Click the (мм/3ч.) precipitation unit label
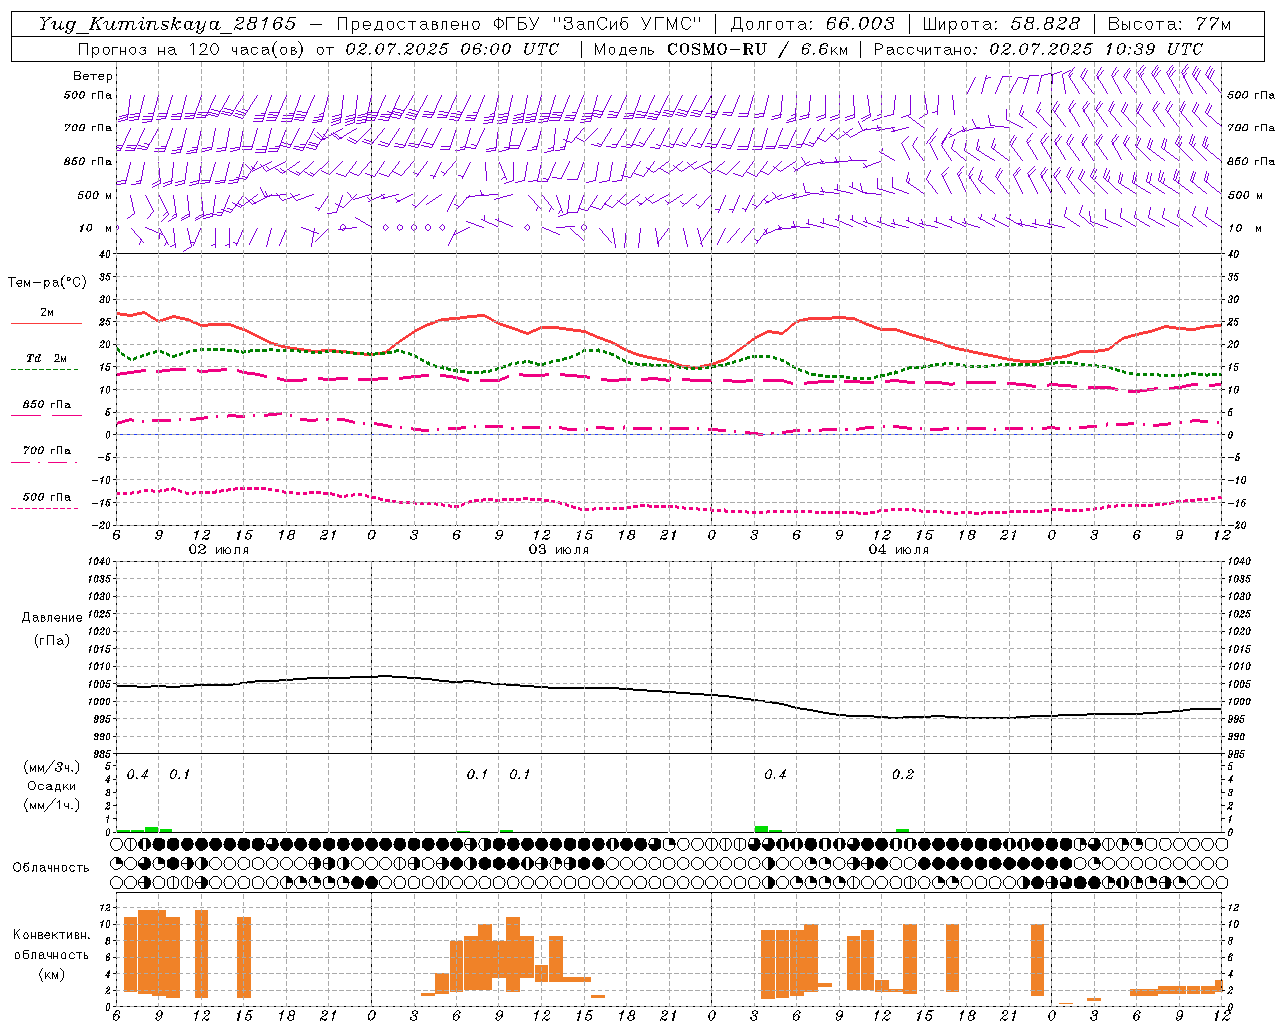Image resolution: width=1280 pixels, height=1024 pixels. coord(52,767)
